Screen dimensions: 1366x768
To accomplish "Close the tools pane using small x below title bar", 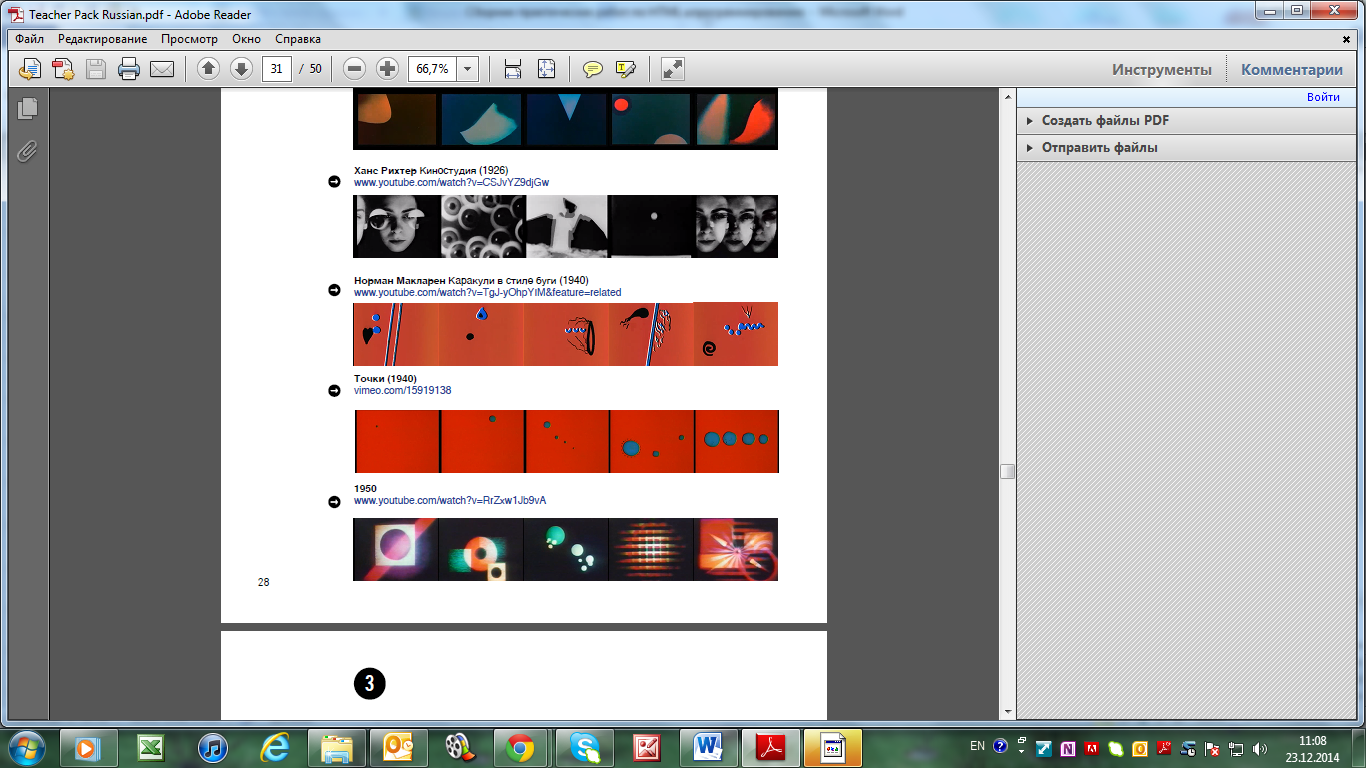I will click(1346, 39).
